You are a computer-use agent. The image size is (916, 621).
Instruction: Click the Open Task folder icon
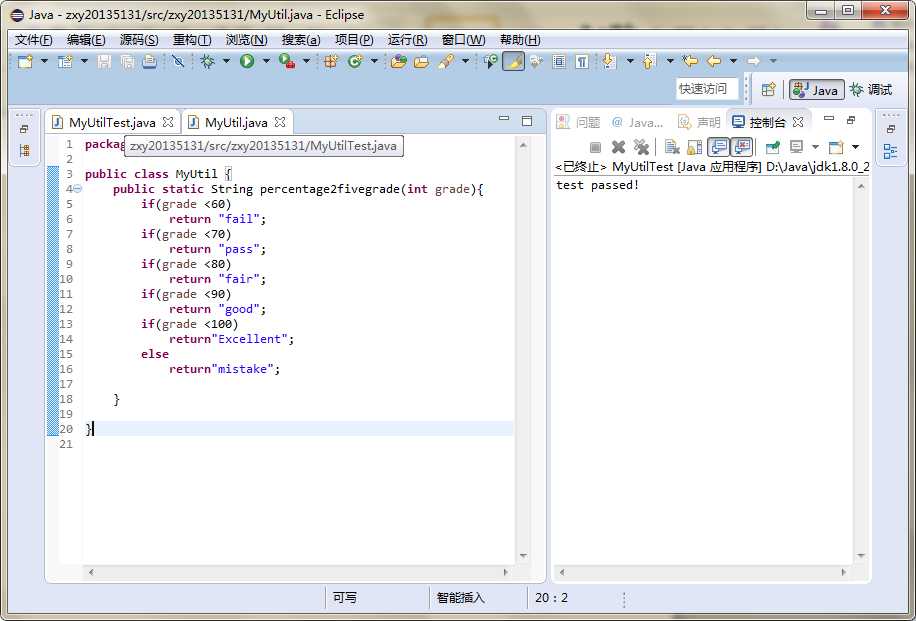point(421,61)
